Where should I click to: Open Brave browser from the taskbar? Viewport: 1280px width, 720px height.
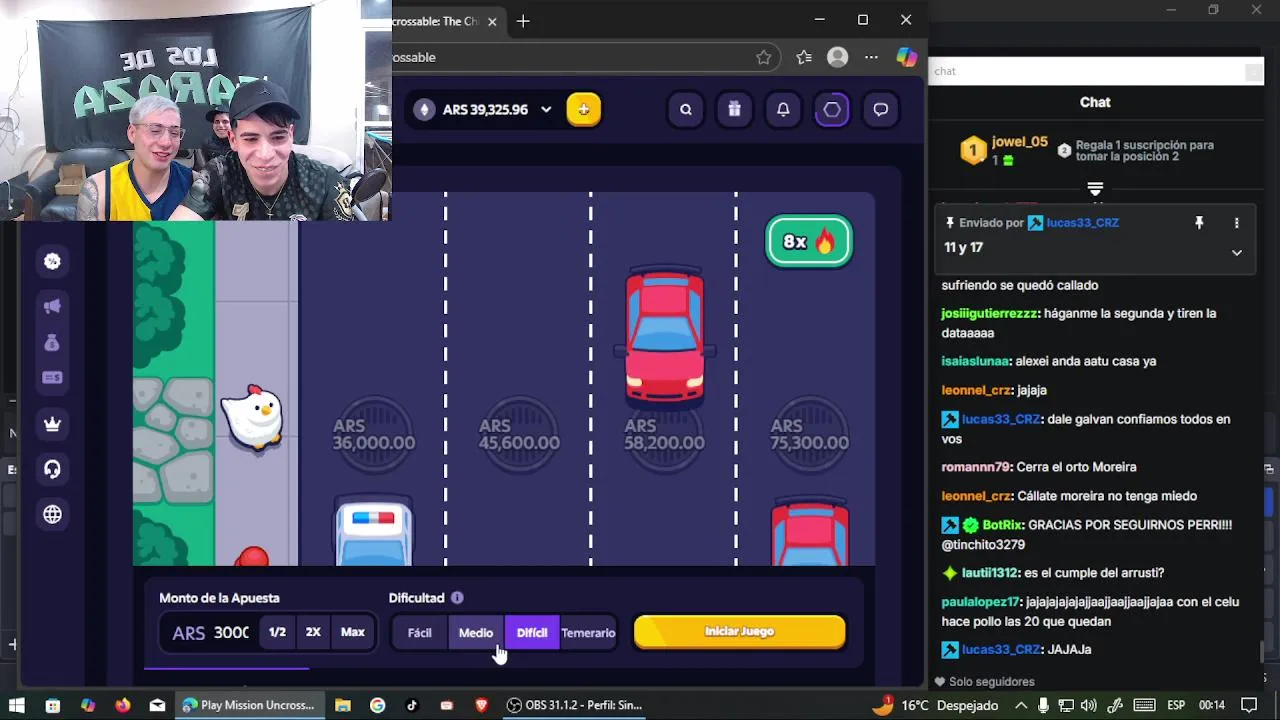tap(481, 705)
